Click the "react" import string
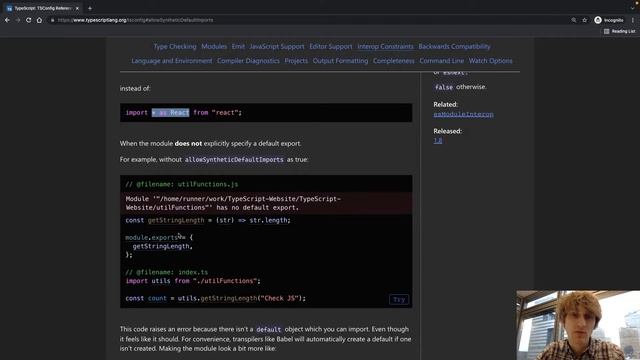The height and width of the screenshot is (360, 640). (225, 113)
